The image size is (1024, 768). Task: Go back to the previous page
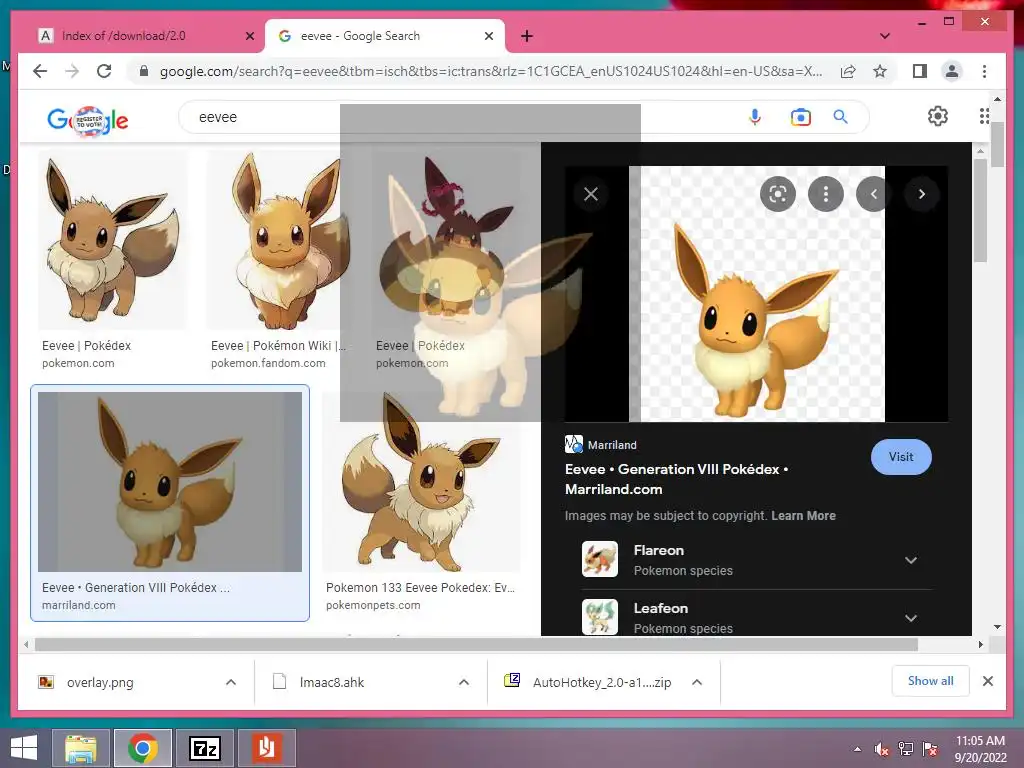click(x=40, y=71)
